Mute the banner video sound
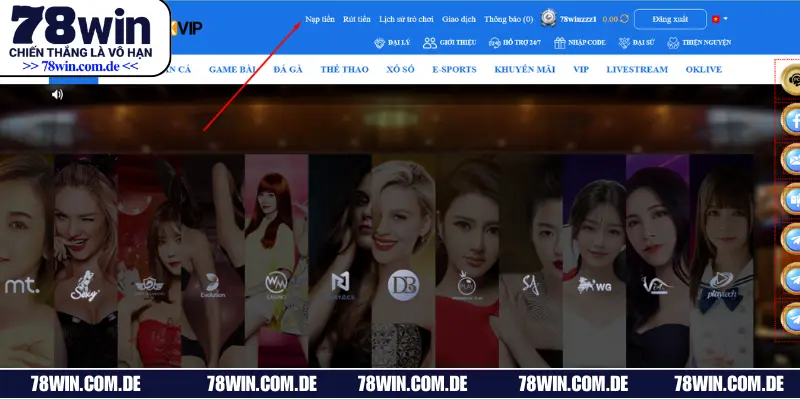This screenshot has height=400, width=800. [x=57, y=94]
